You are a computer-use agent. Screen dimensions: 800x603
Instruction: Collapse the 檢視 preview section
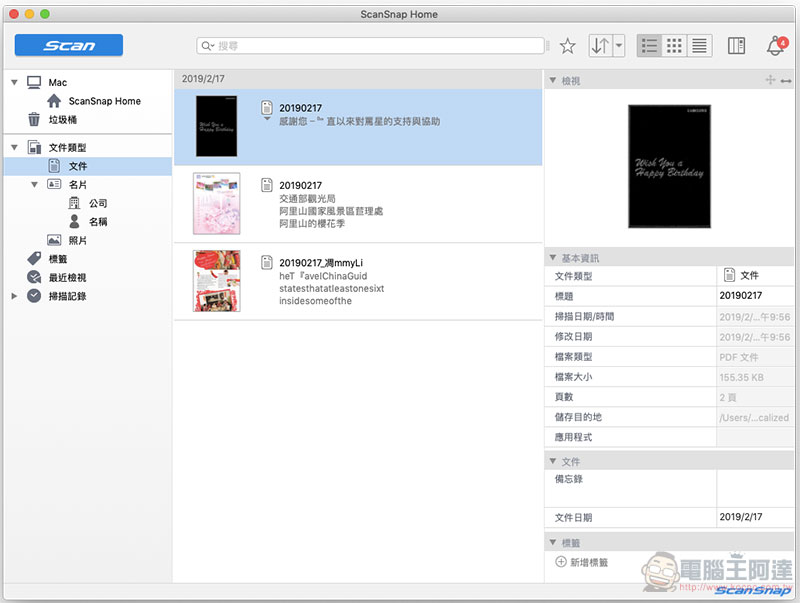[553, 81]
